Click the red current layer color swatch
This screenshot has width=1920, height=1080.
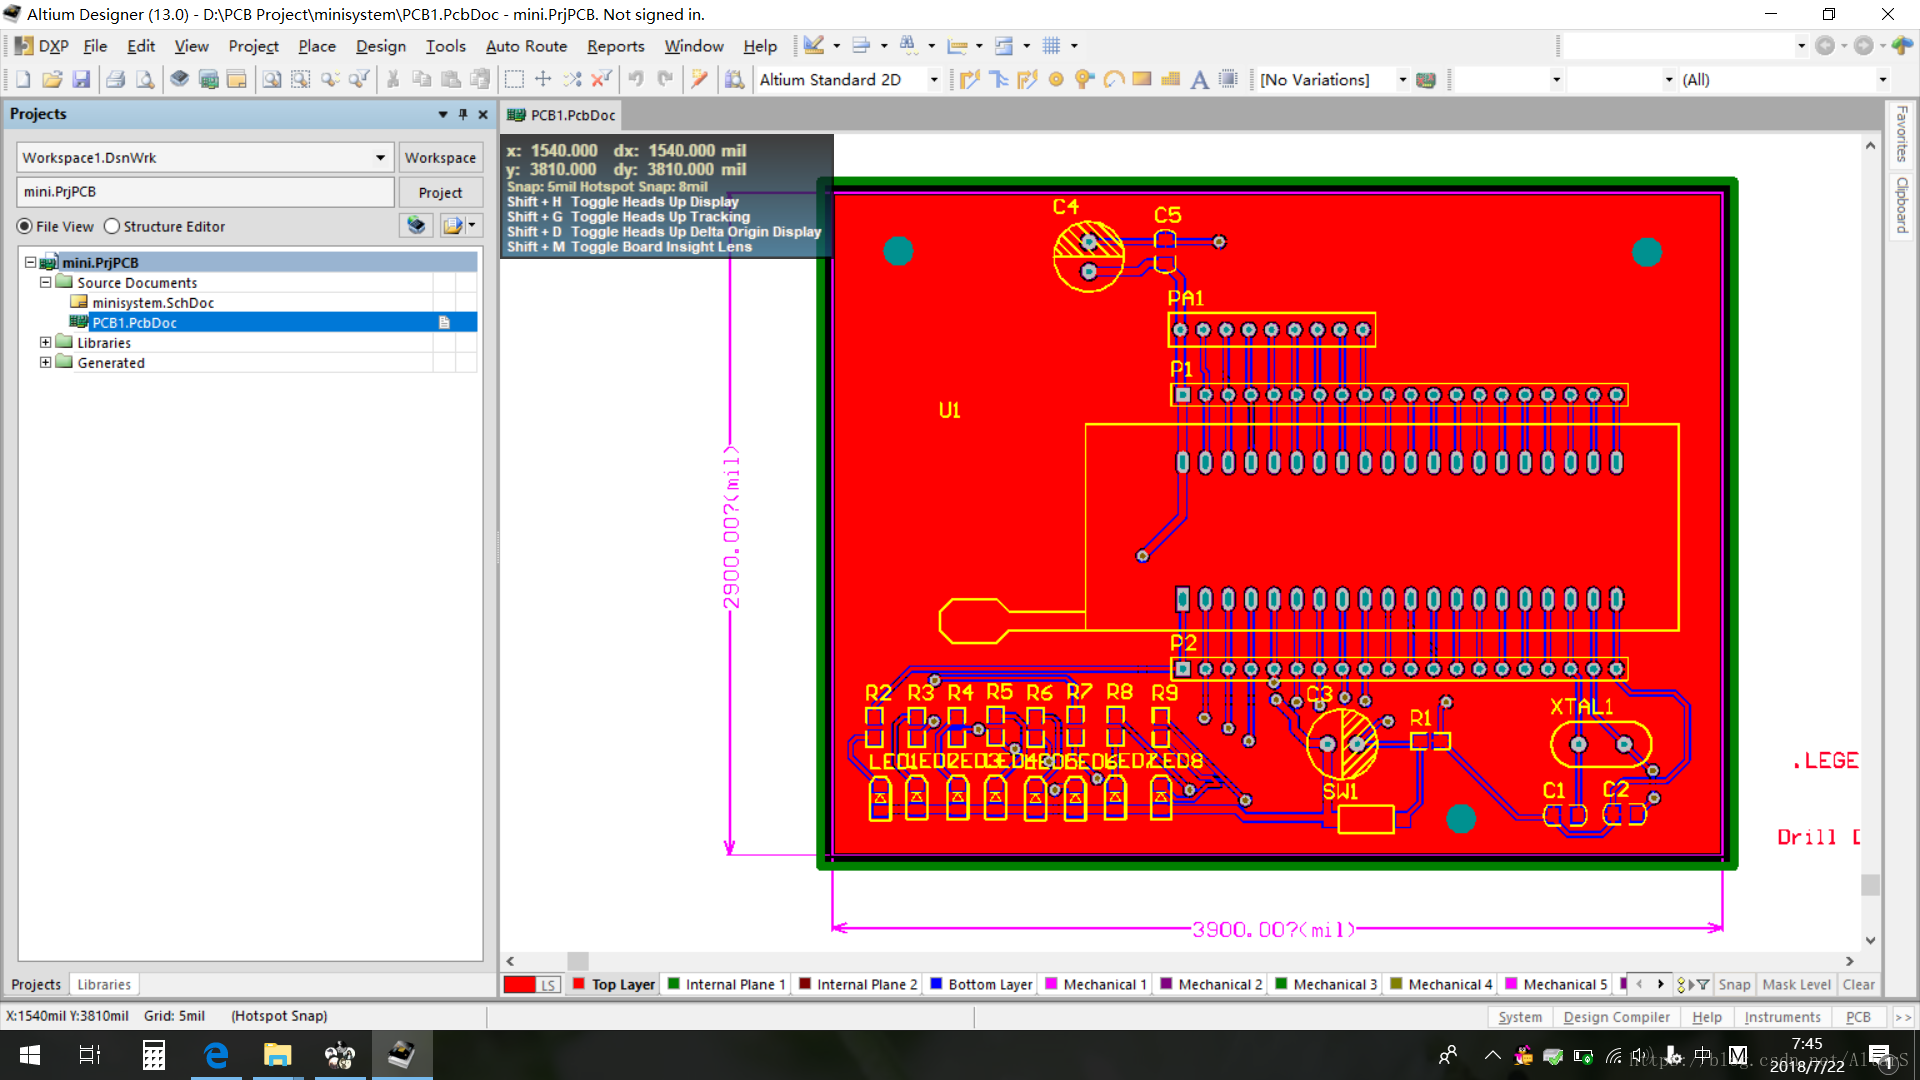(x=519, y=985)
